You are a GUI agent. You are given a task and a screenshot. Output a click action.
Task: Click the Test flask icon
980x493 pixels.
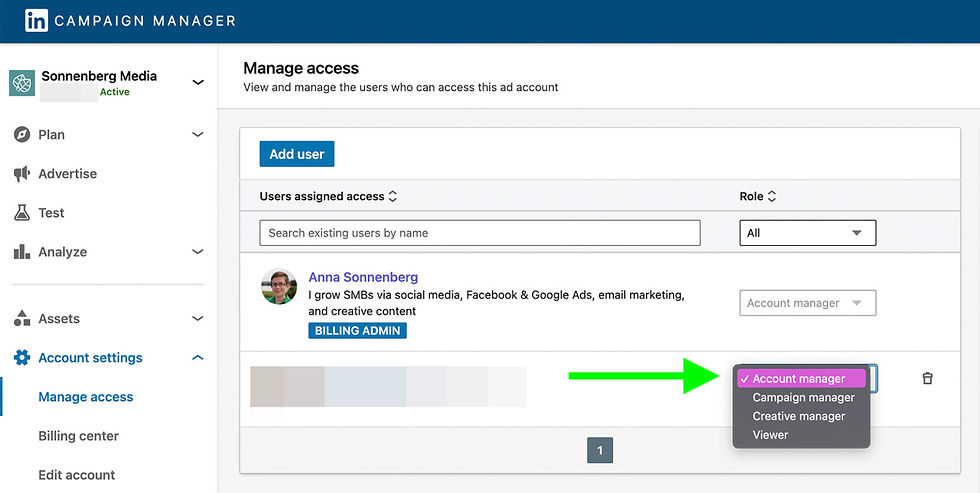tap(22, 212)
